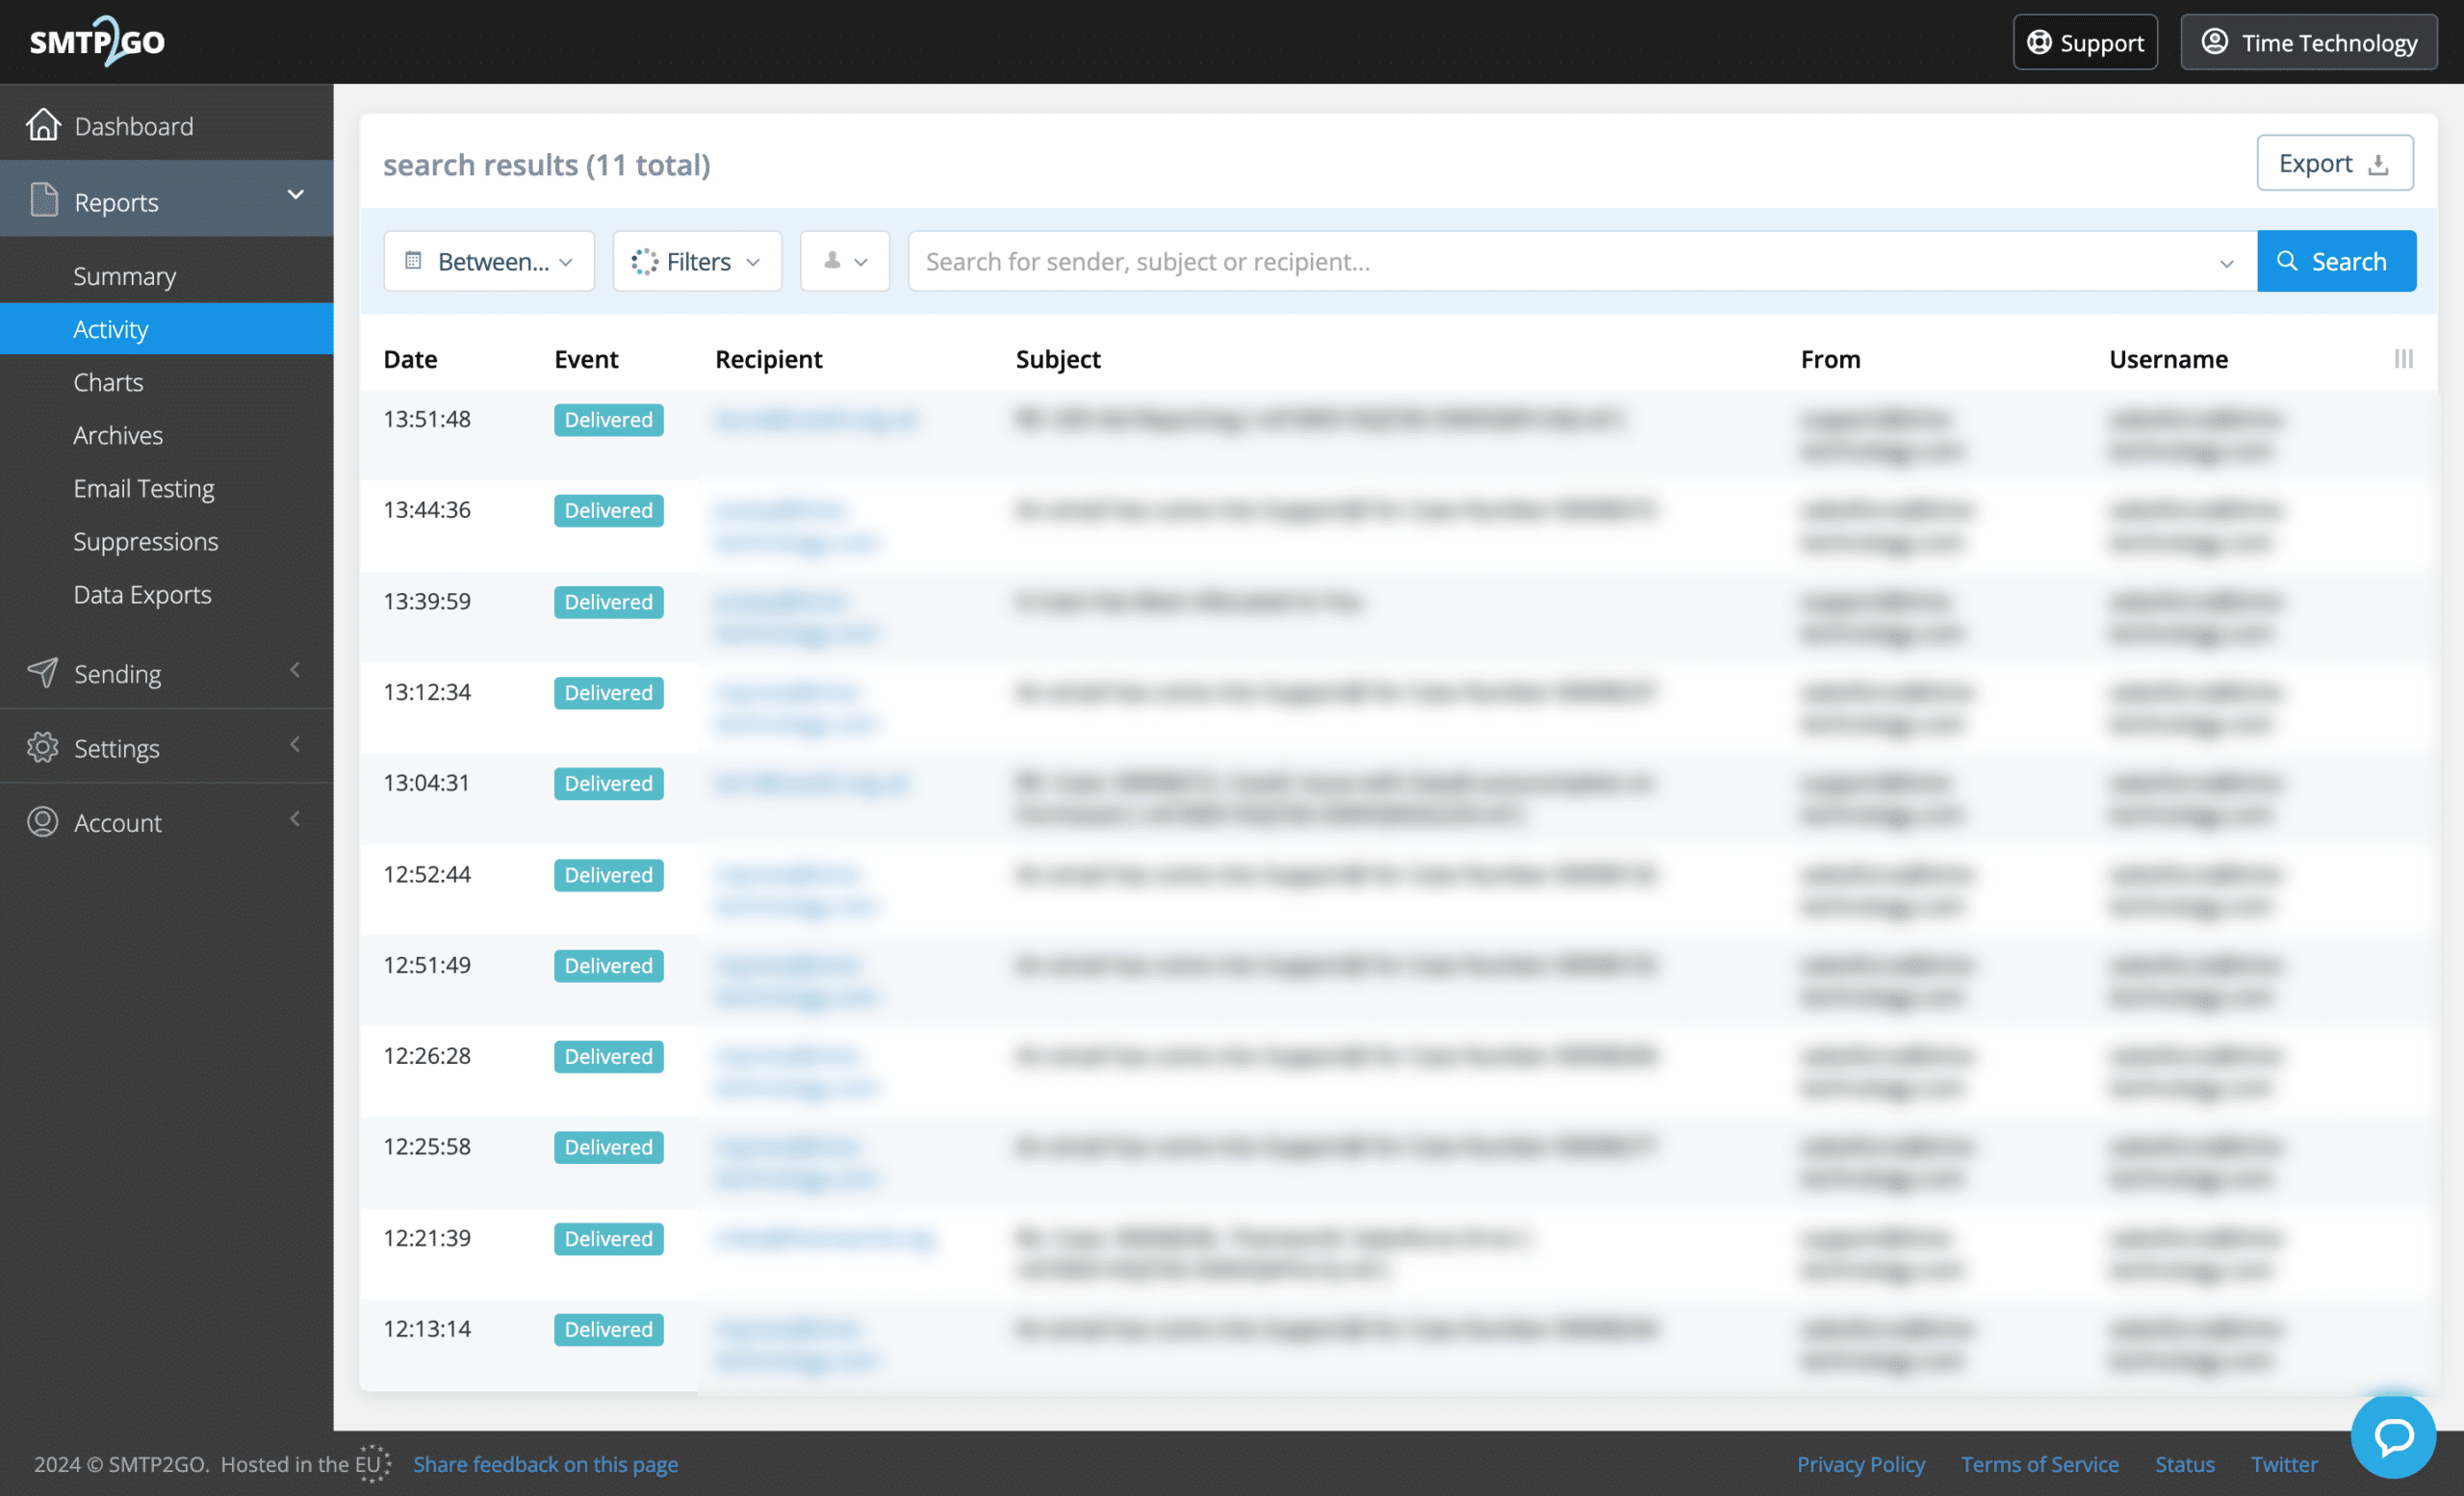Open the Privacy Policy link
Viewport: 2464px width, 1496px height.
(1860, 1463)
